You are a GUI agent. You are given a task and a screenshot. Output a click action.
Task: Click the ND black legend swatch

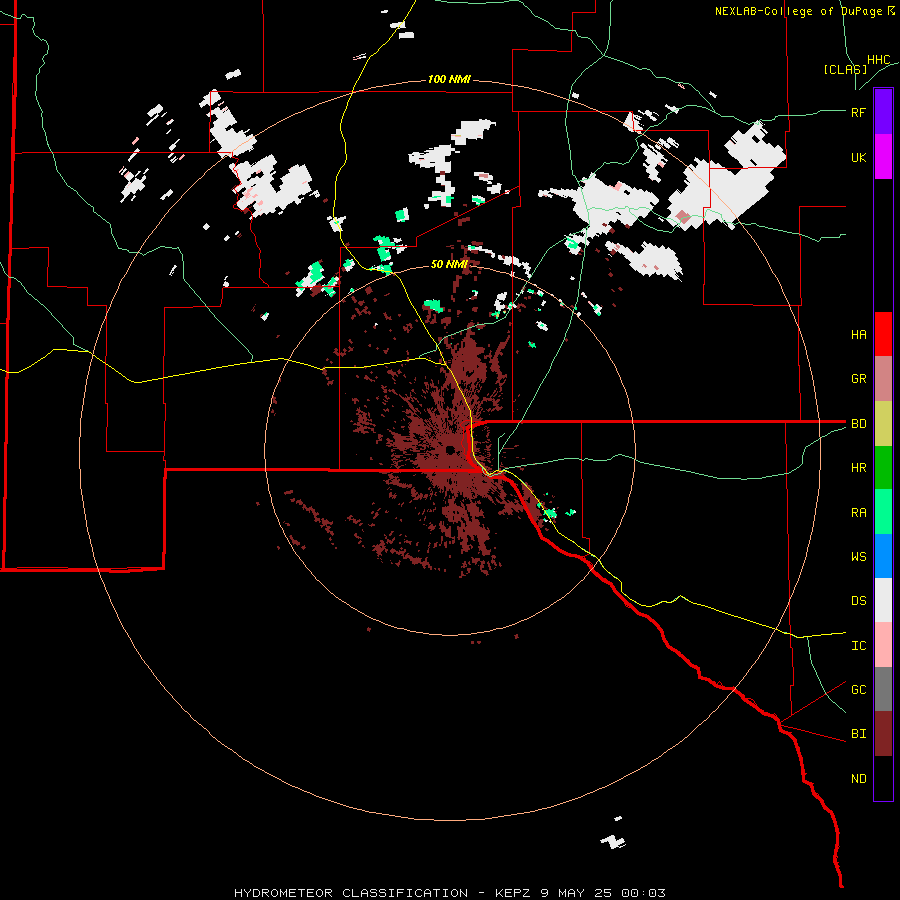click(x=883, y=778)
